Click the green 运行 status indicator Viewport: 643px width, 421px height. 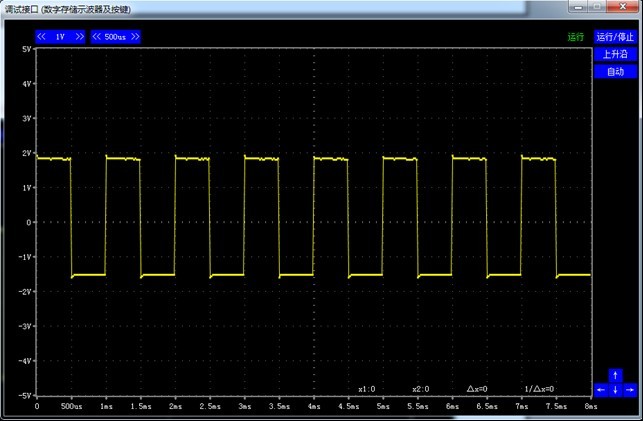point(575,37)
